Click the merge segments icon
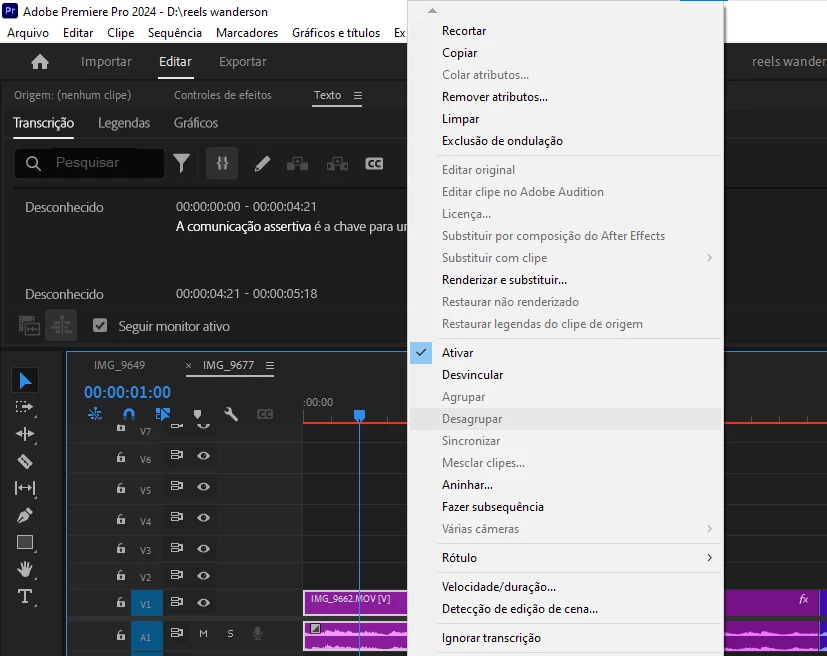 (x=297, y=163)
